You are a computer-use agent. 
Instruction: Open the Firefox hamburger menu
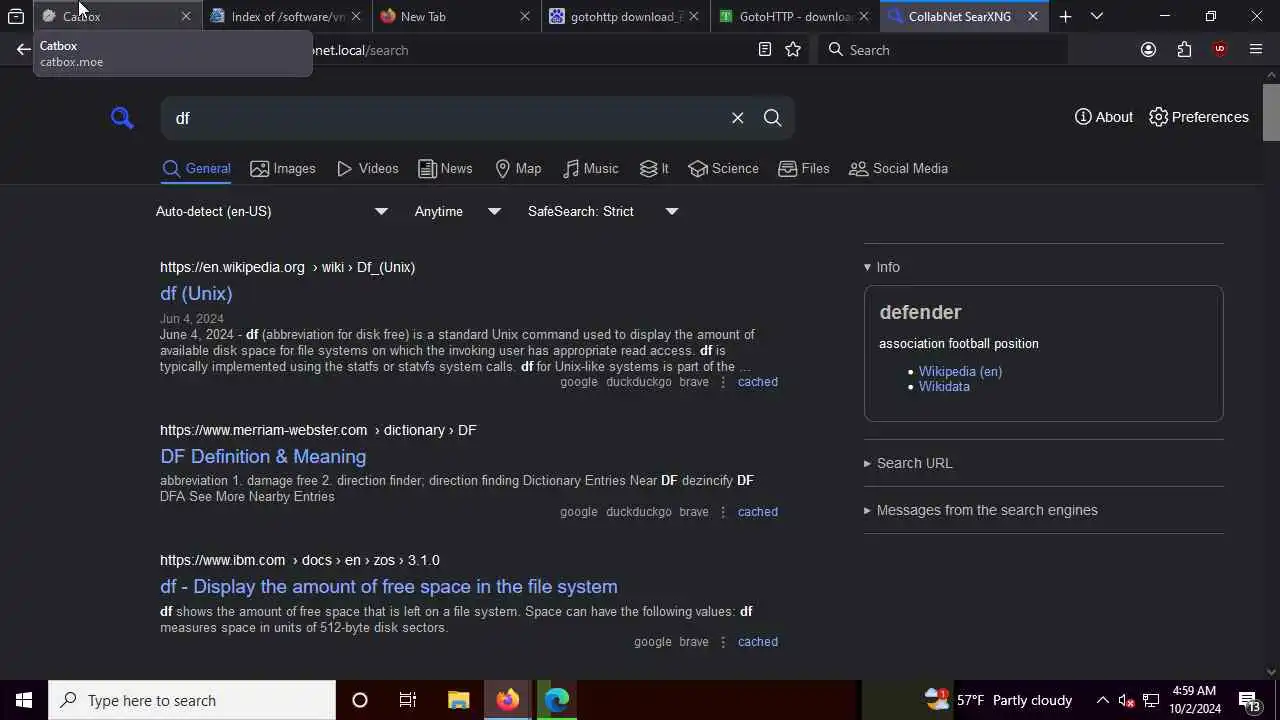1256,49
